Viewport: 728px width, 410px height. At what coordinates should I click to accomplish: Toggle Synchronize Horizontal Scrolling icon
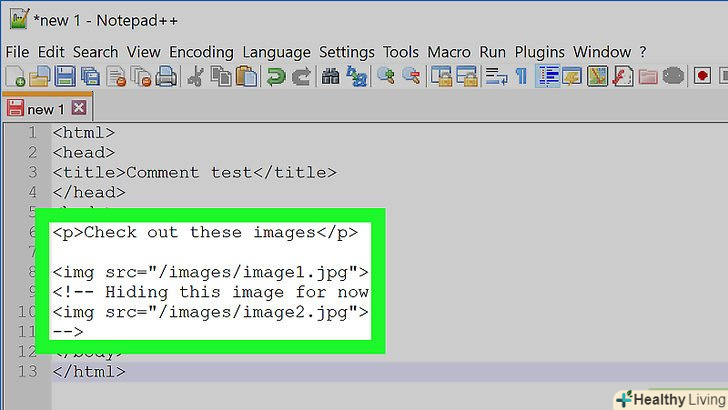(x=467, y=76)
